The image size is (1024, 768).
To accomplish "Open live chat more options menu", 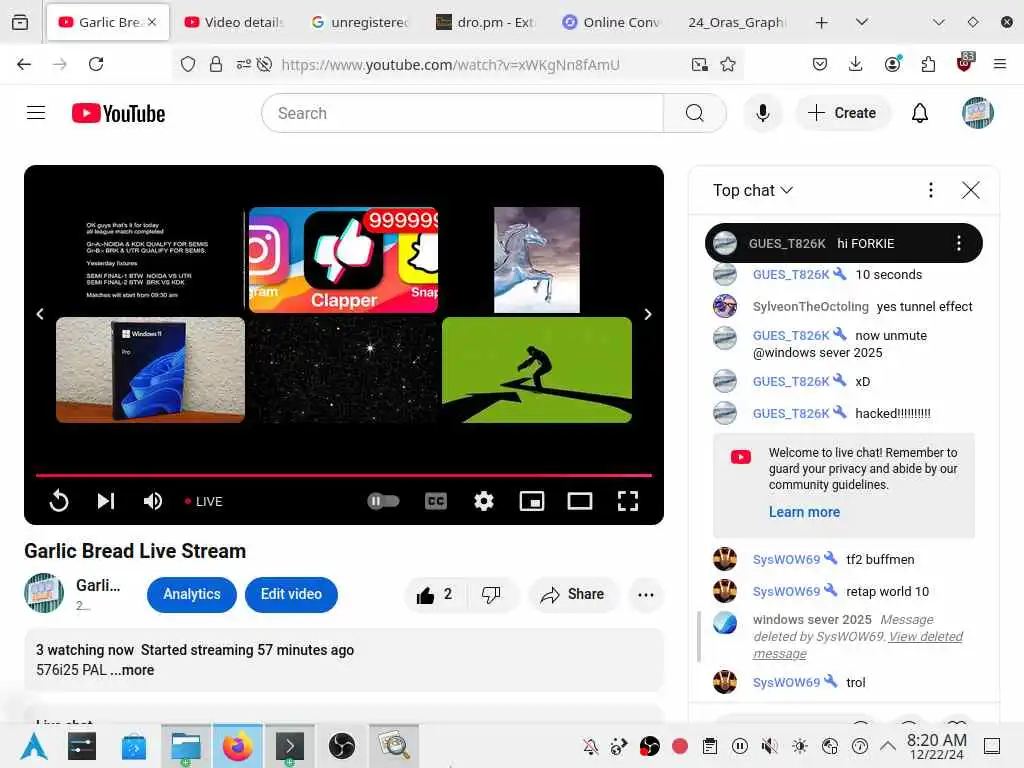I will coord(931,190).
